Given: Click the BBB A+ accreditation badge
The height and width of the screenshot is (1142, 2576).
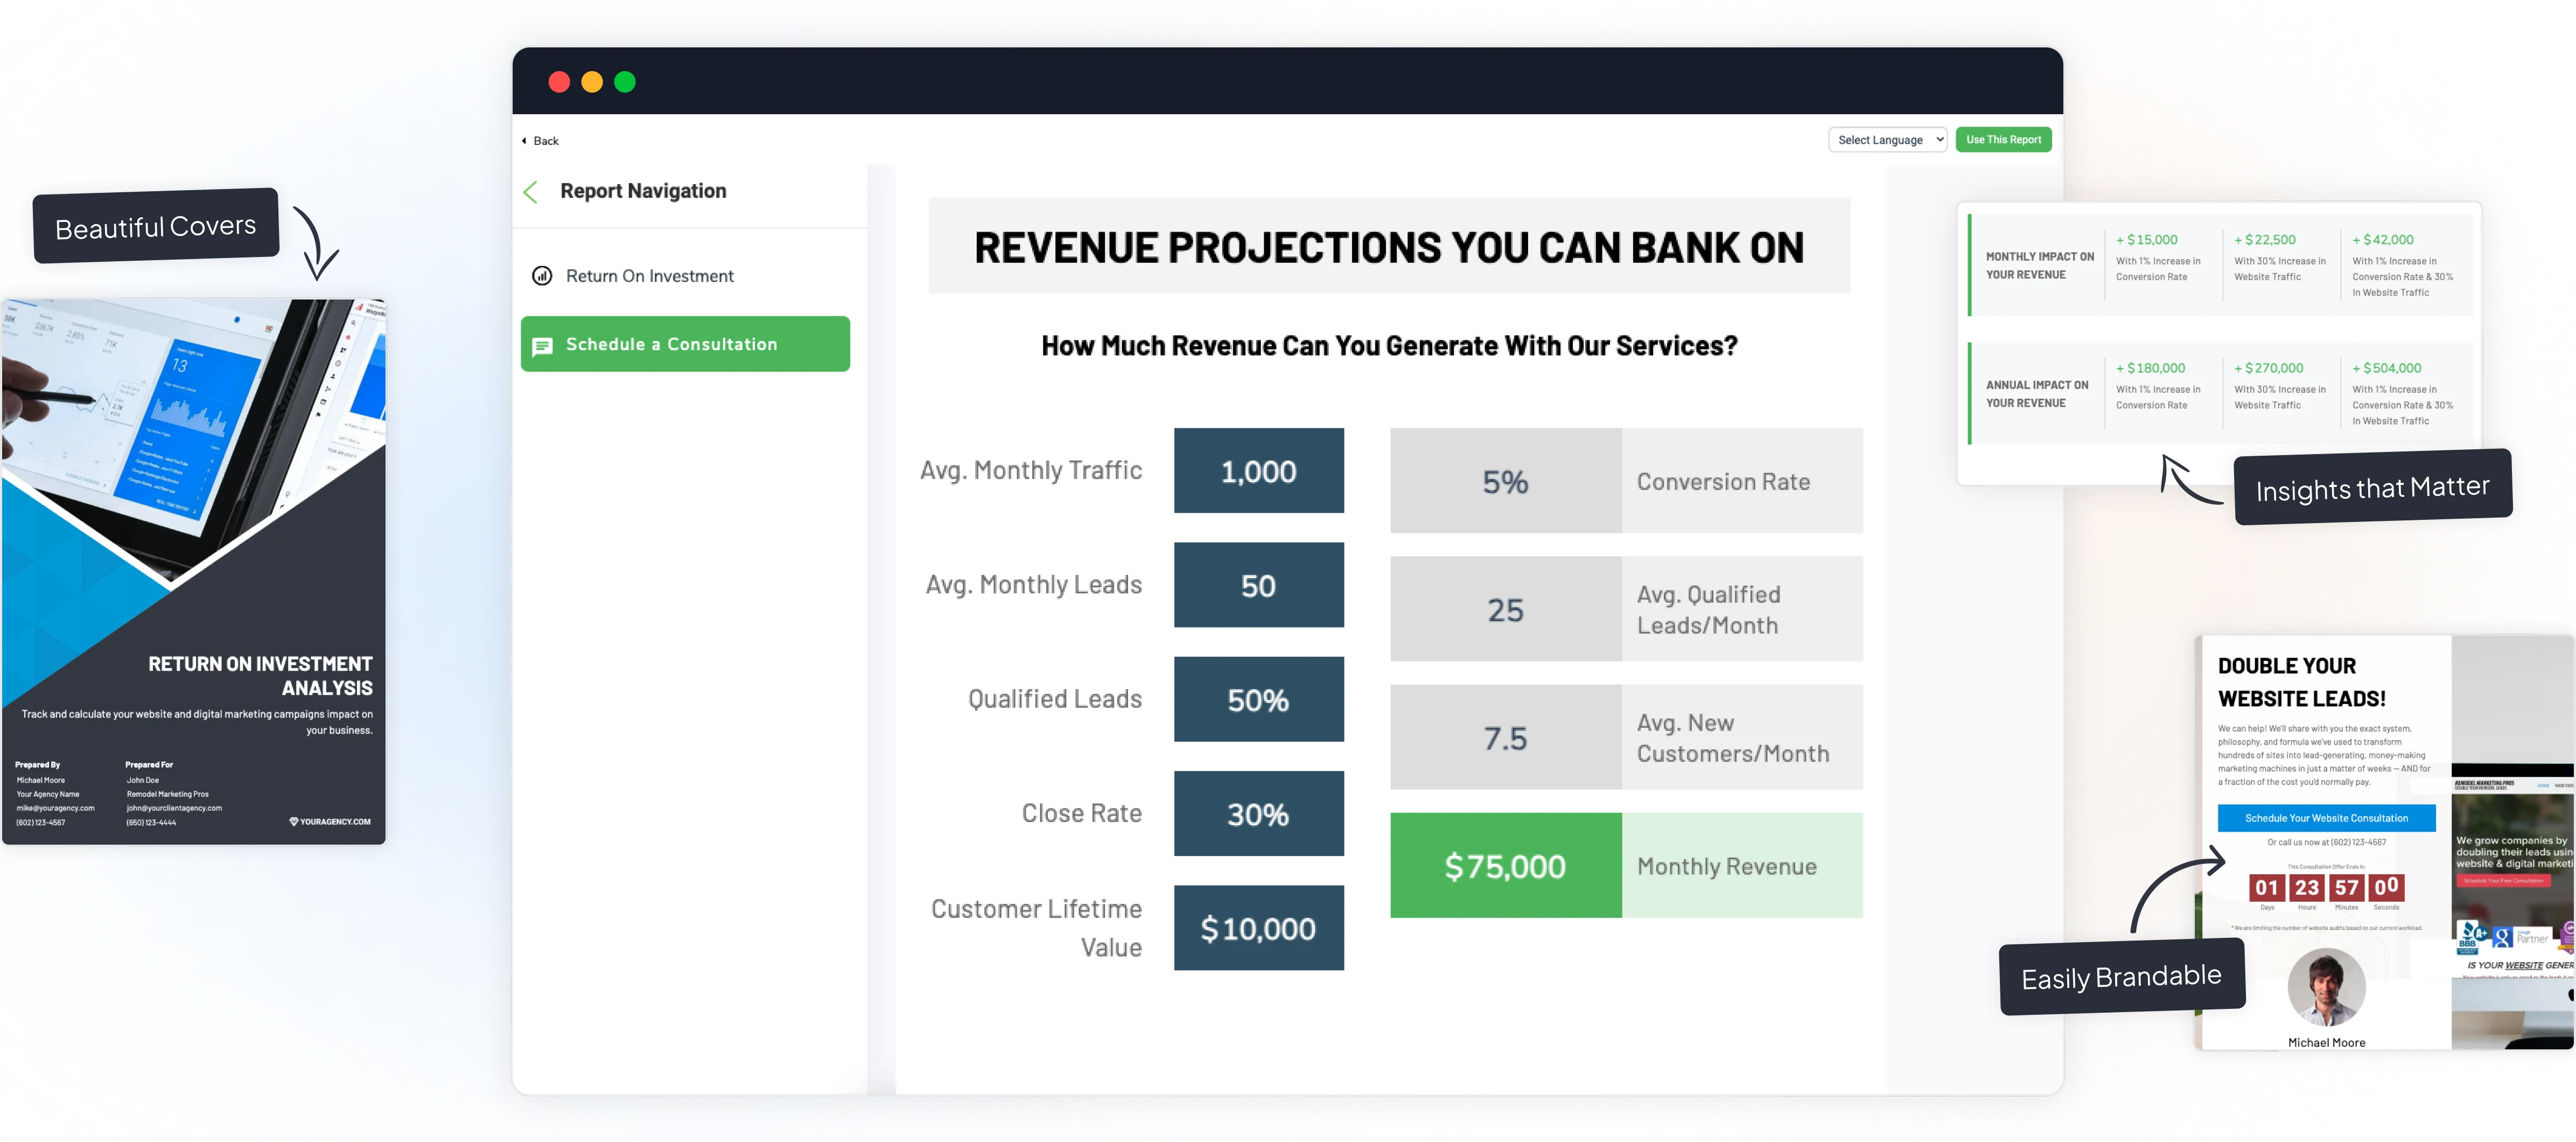Looking at the screenshot, I should click(2467, 938).
